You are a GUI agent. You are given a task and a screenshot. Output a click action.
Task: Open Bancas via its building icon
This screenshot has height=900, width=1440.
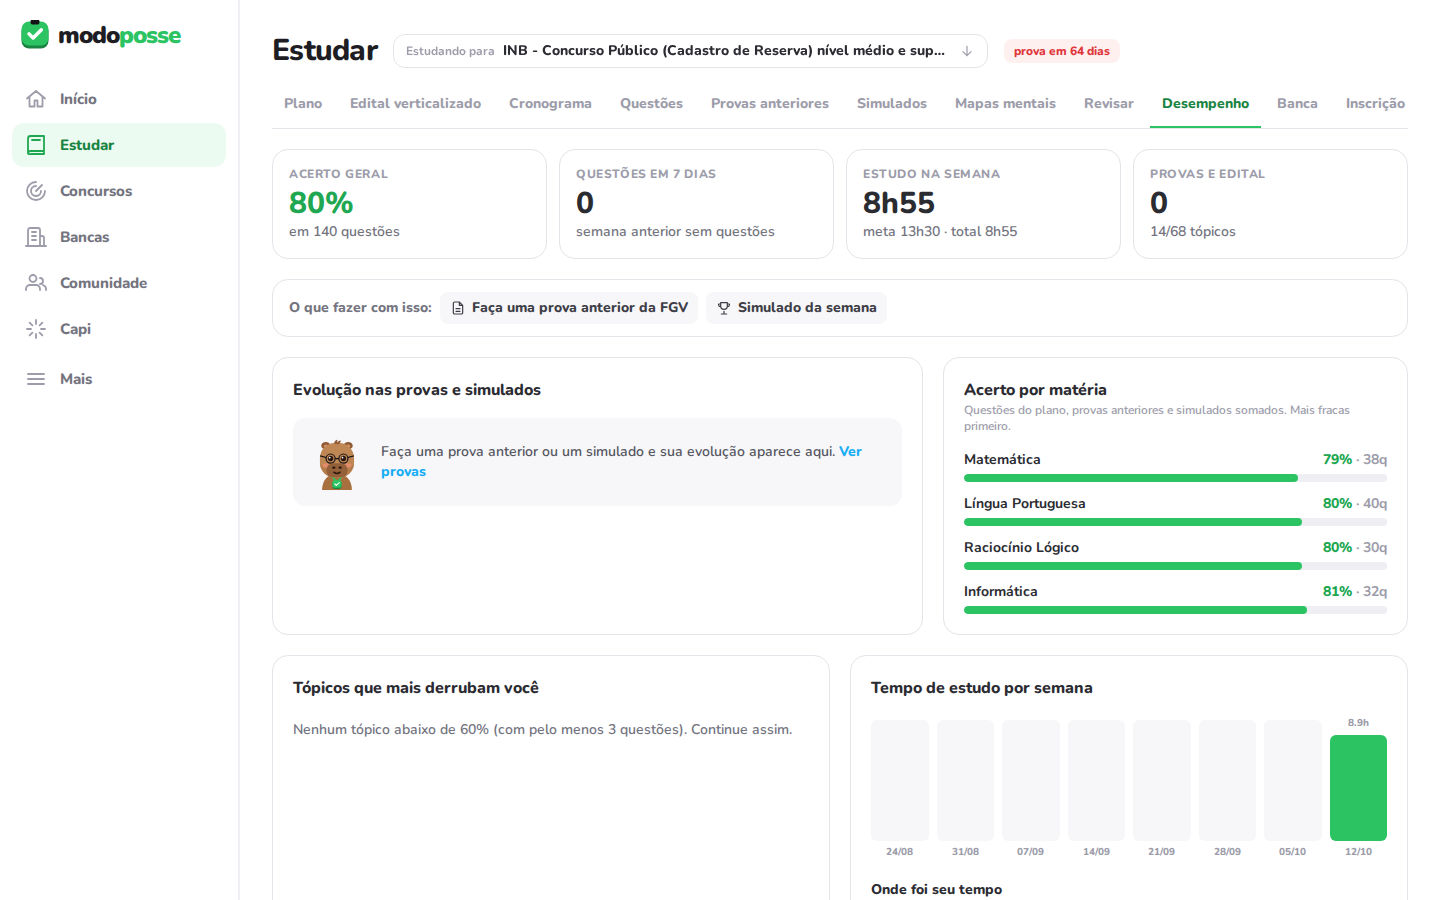coord(36,237)
